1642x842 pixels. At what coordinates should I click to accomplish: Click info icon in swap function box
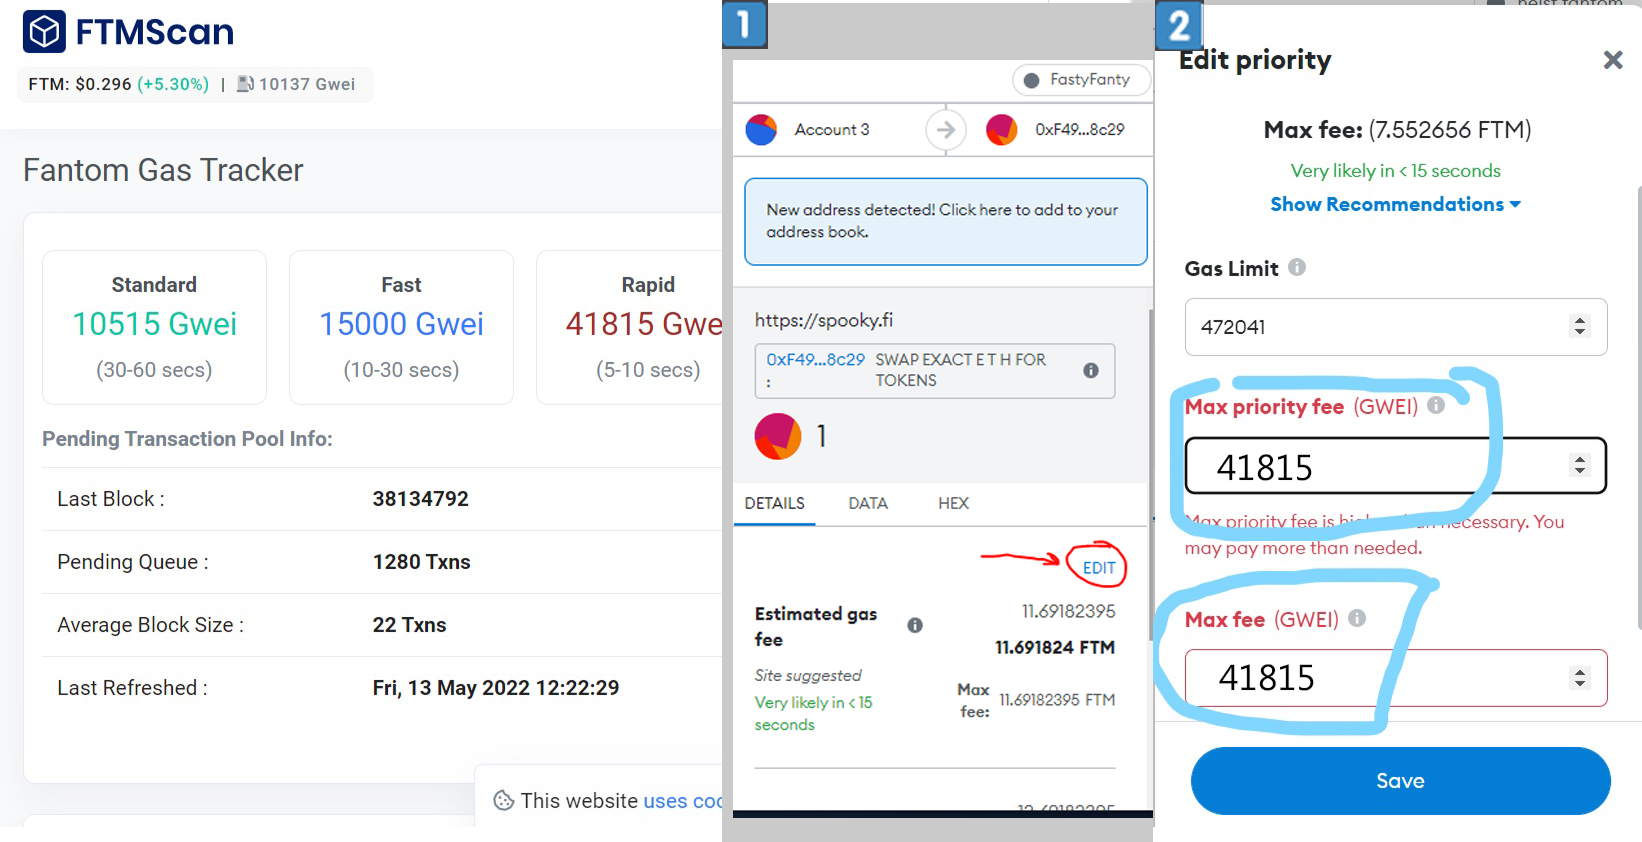pyautogui.click(x=1091, y=370)
